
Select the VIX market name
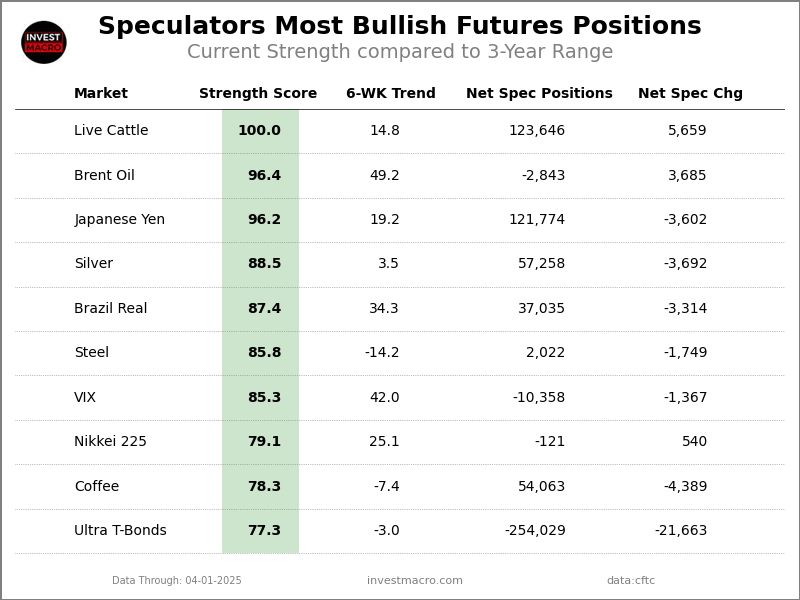click(x=85, y=398)
